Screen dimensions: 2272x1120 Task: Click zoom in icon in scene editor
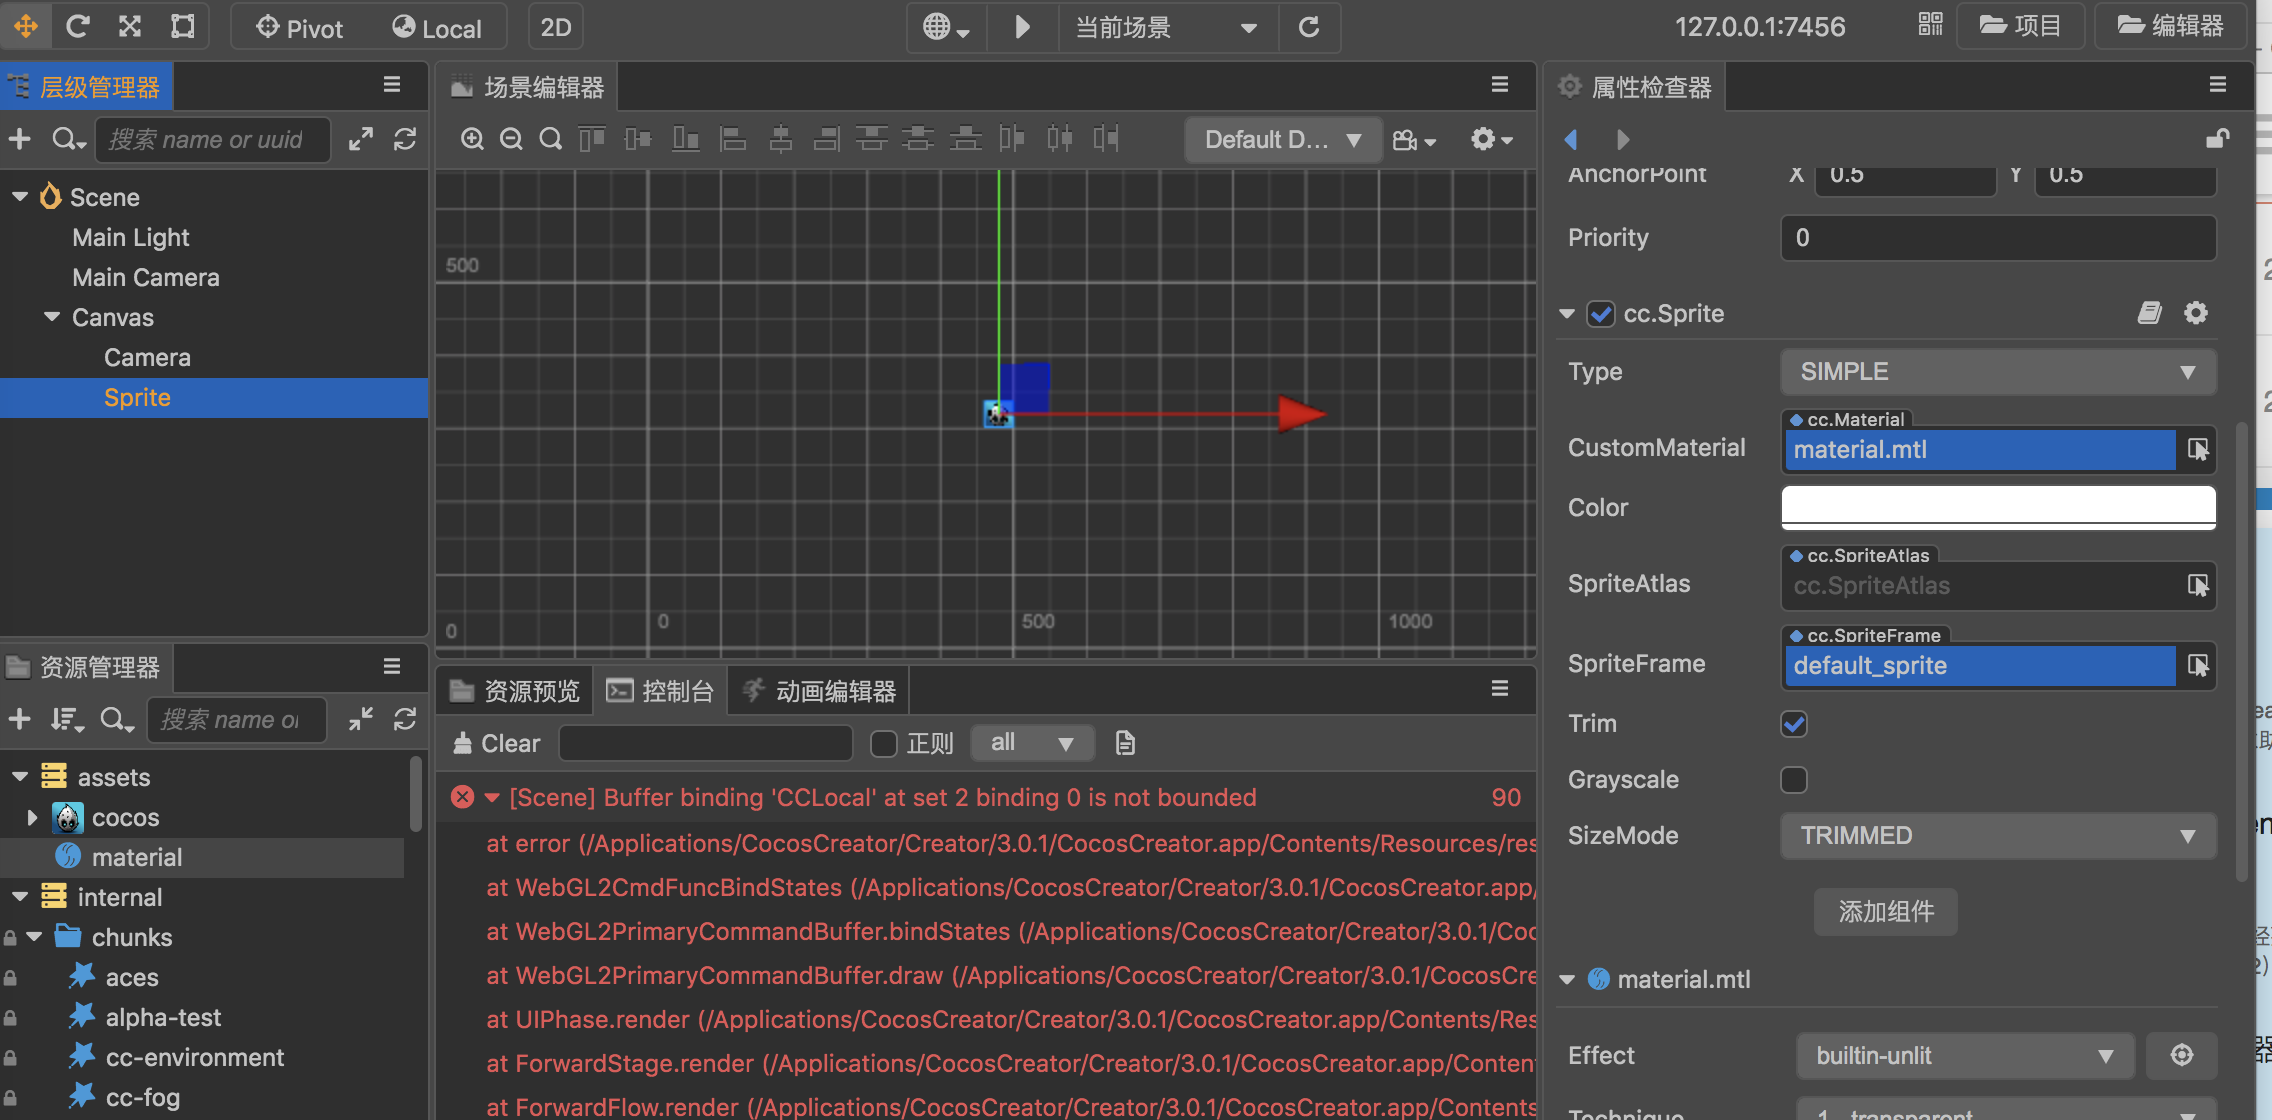(472, 139)
